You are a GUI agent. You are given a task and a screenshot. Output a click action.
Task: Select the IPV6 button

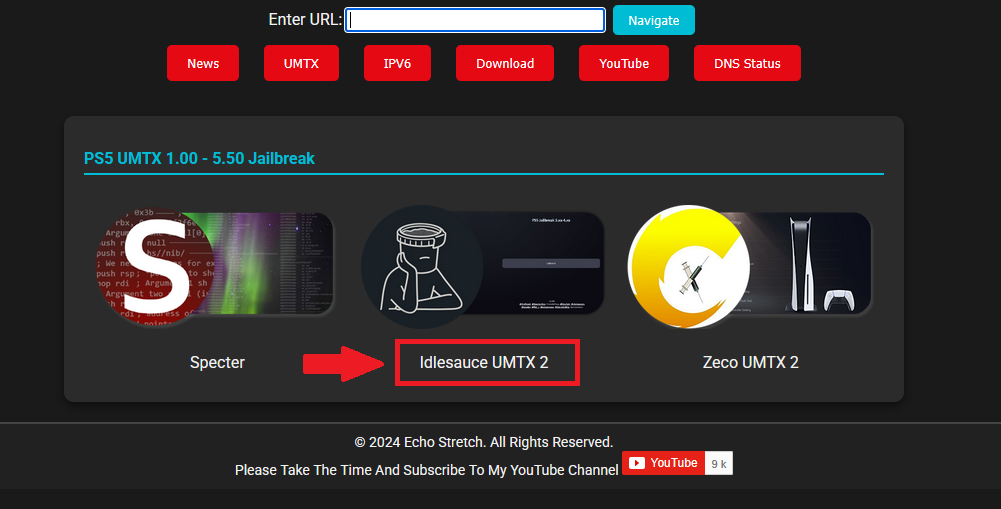(397, 63)
